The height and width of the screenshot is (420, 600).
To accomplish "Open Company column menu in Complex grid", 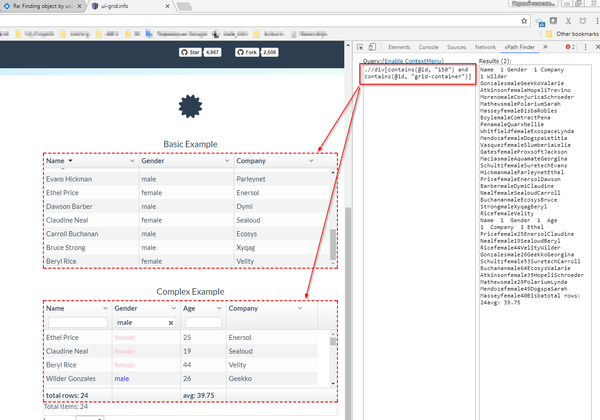I will click(x=300, y=308).
